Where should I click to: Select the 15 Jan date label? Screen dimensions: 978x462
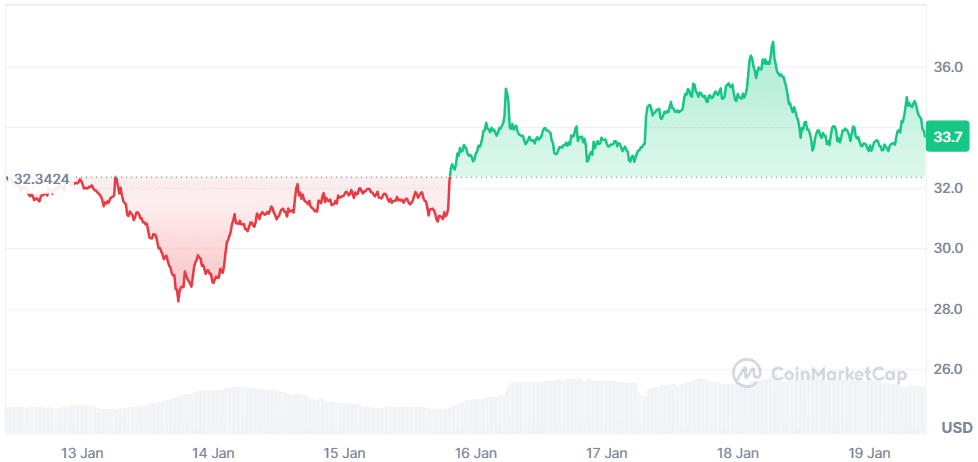click(x=344, y=453)
